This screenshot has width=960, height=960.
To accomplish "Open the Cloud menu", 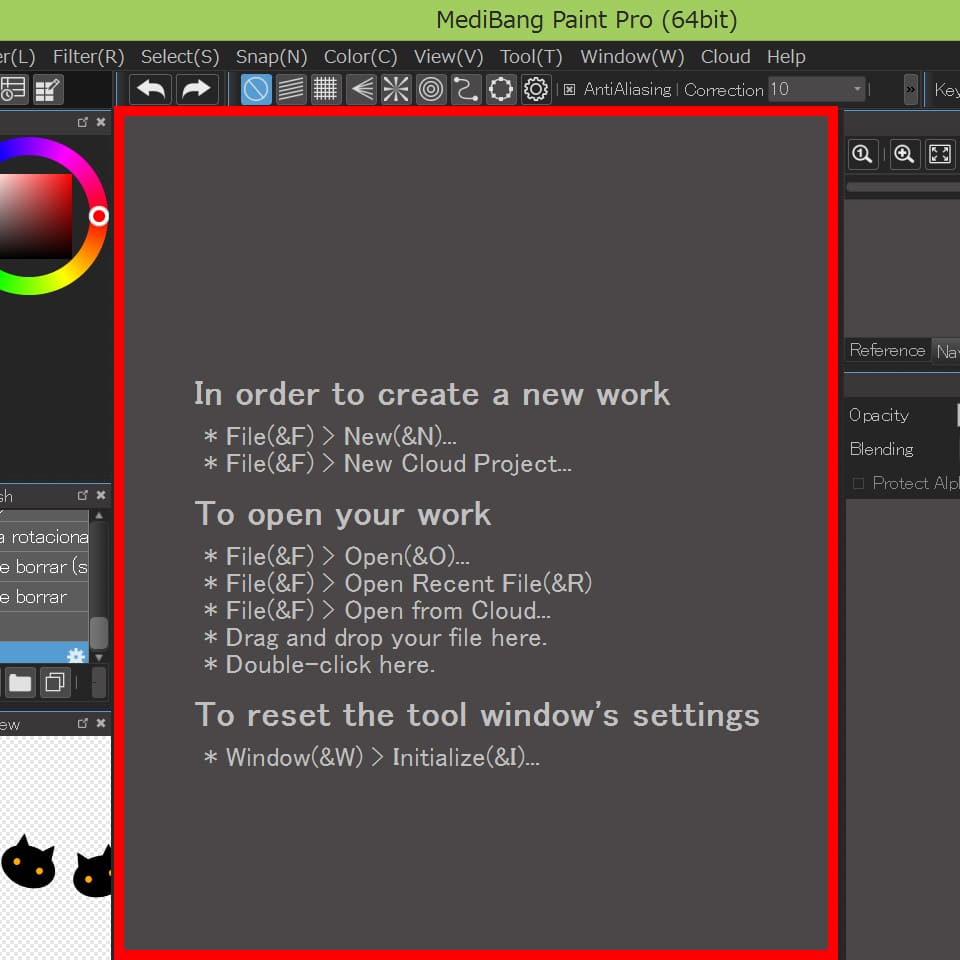I will (726, 57).
